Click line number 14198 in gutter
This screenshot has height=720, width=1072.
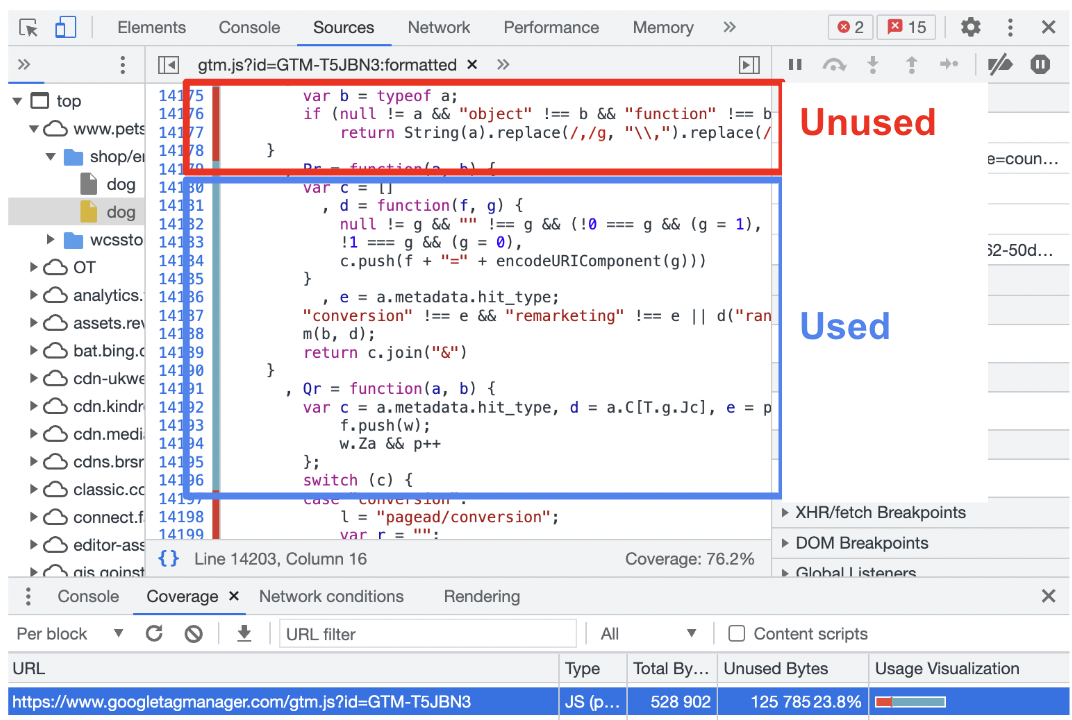click(x=181, y=517)
